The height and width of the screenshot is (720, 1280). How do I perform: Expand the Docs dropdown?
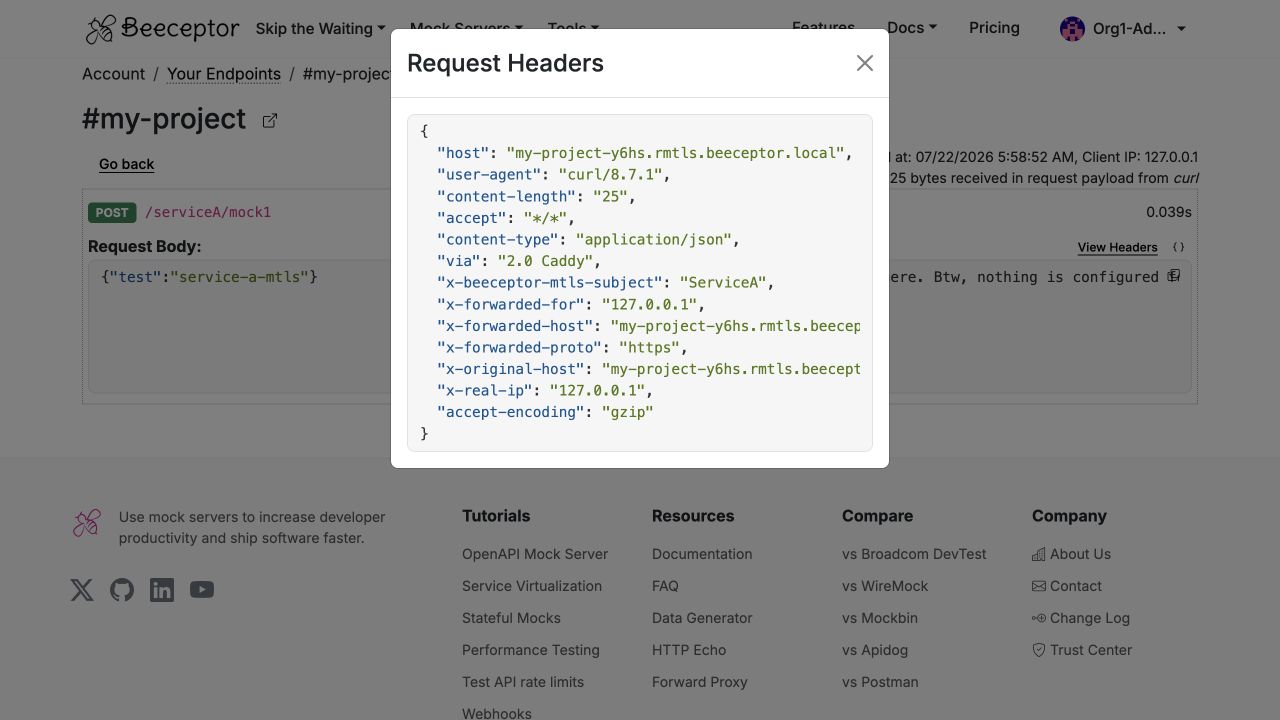tap(912, 28)
